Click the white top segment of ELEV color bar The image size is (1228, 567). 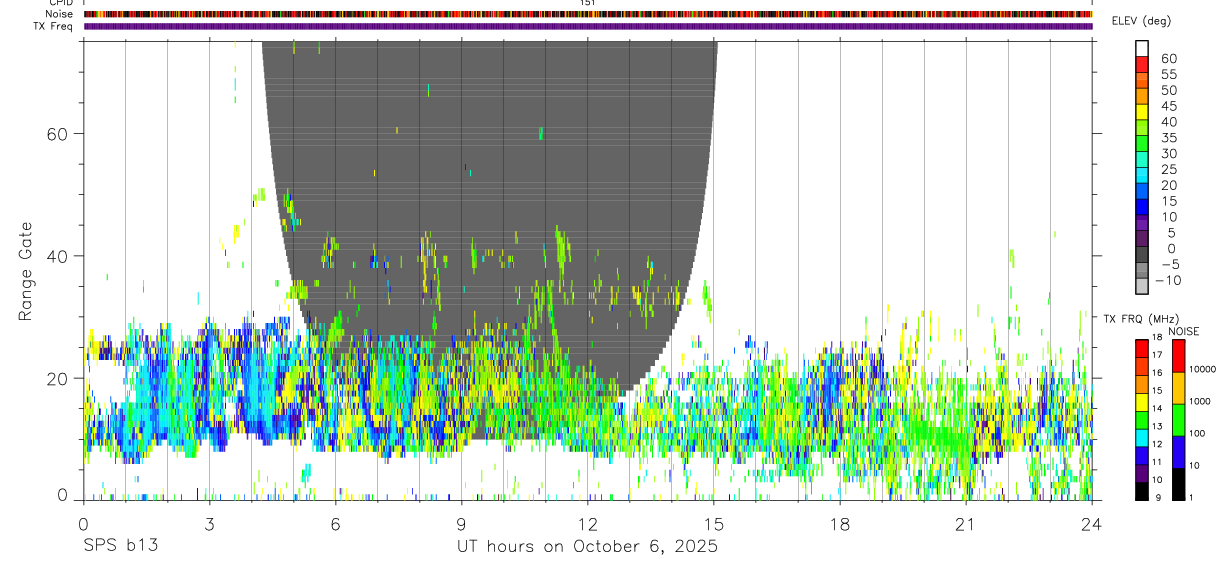point(1142,48)
